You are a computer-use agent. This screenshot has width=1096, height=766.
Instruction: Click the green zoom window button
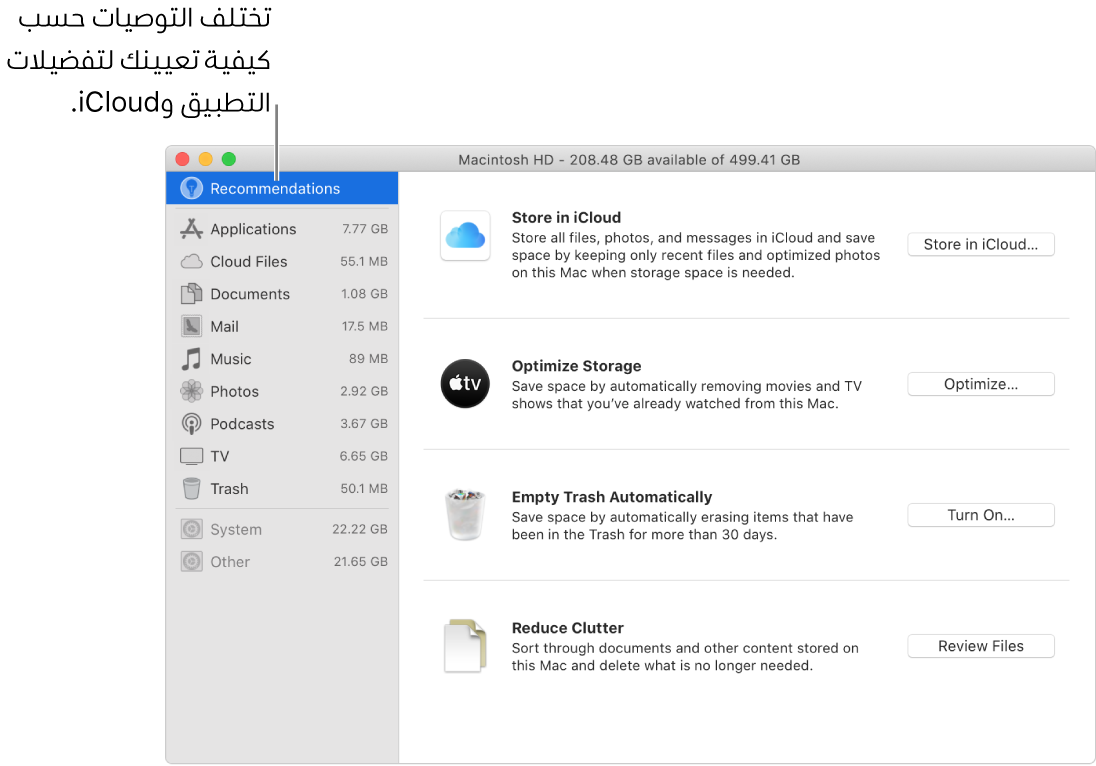pyautogui.click(x=229, y=159)
